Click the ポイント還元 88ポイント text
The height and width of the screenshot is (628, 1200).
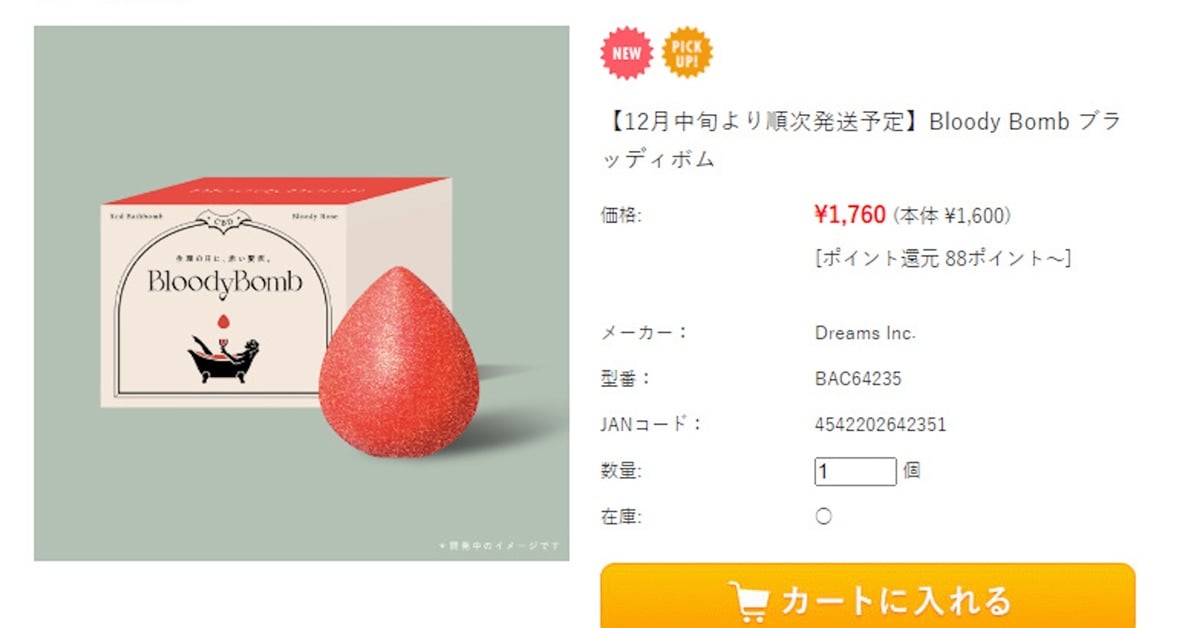coord(943,258)
